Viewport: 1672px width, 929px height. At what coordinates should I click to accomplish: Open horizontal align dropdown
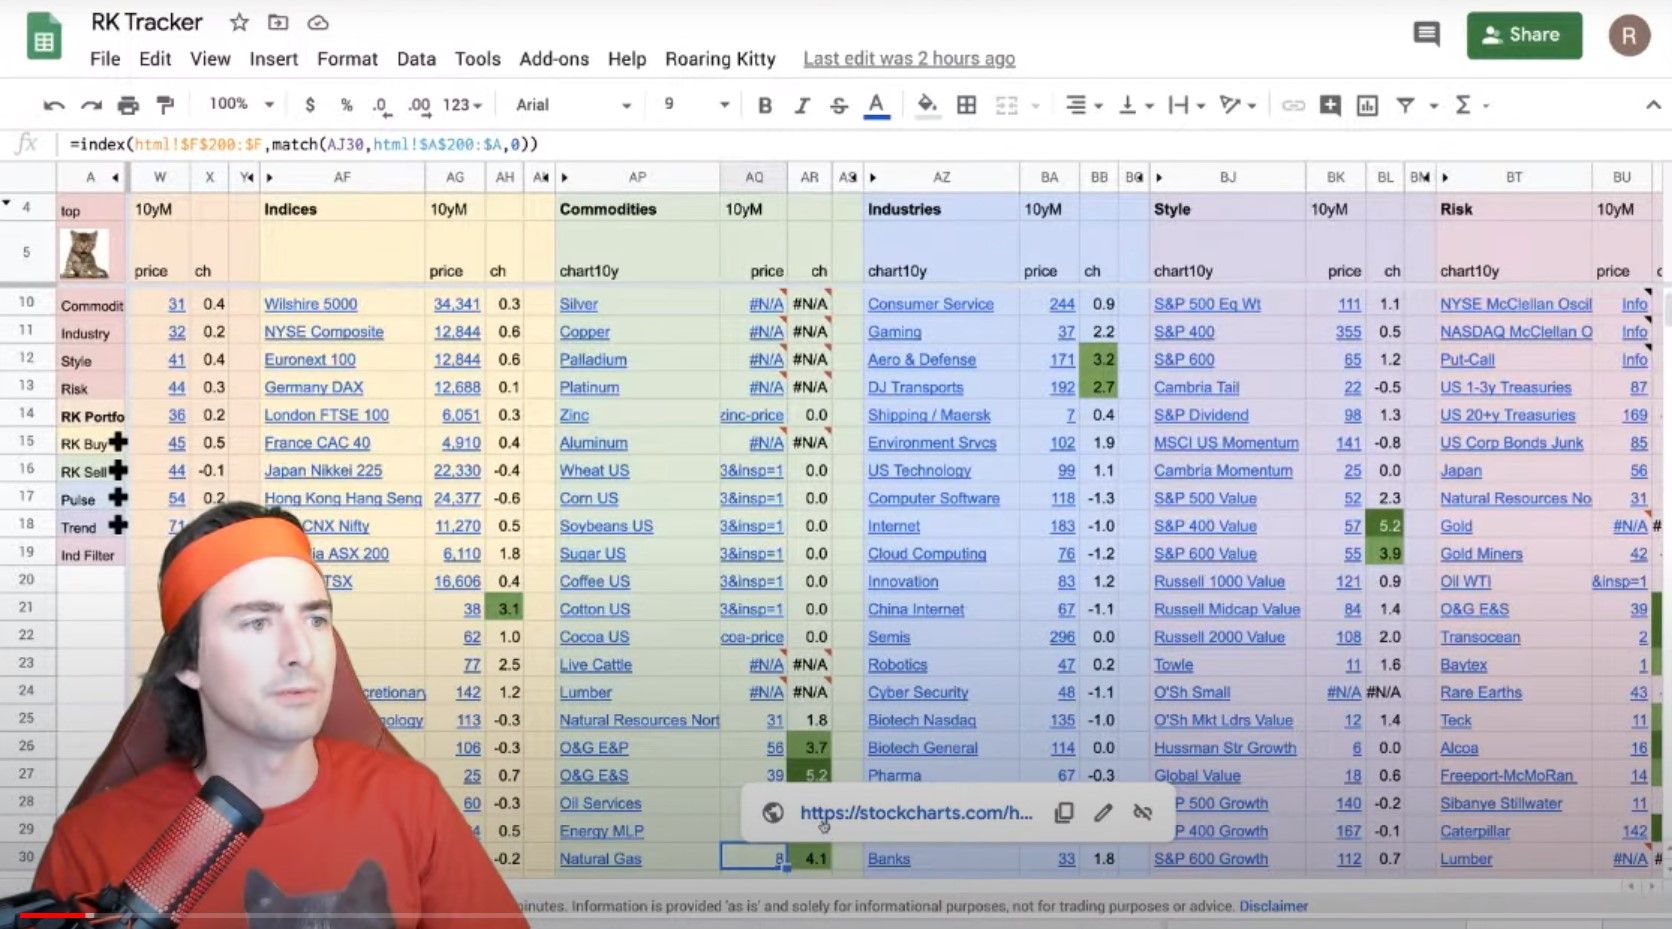tap(1083, 105)
